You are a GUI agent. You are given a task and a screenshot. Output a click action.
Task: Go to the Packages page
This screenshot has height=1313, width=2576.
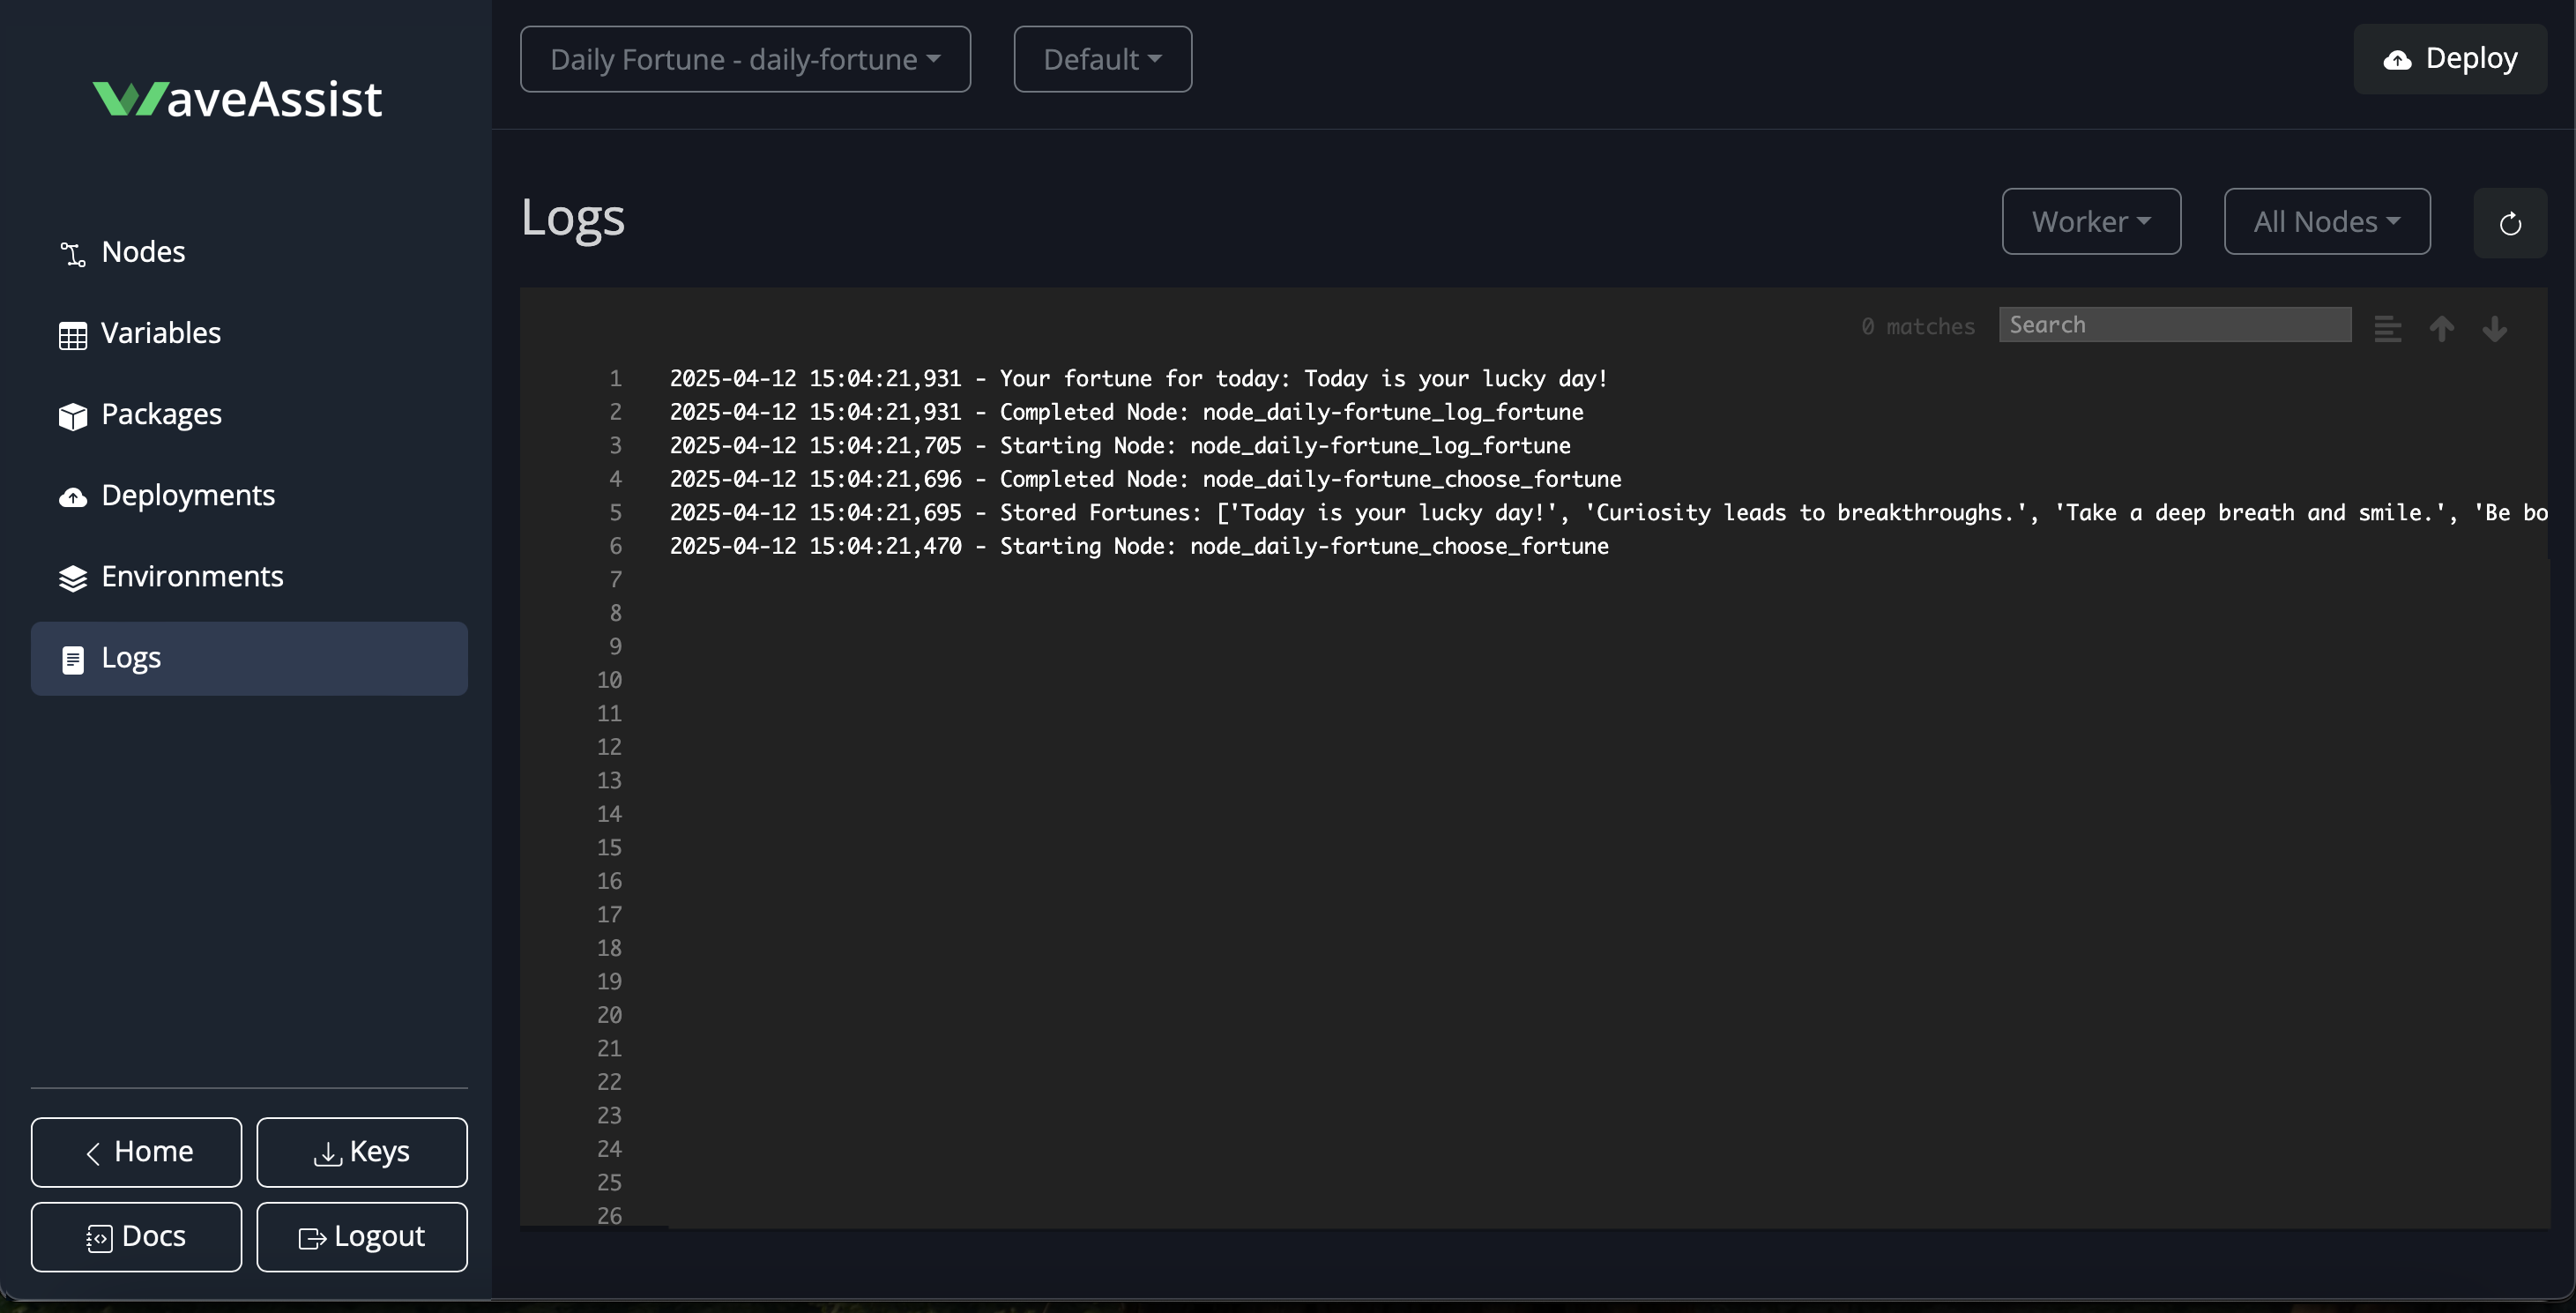161,414
